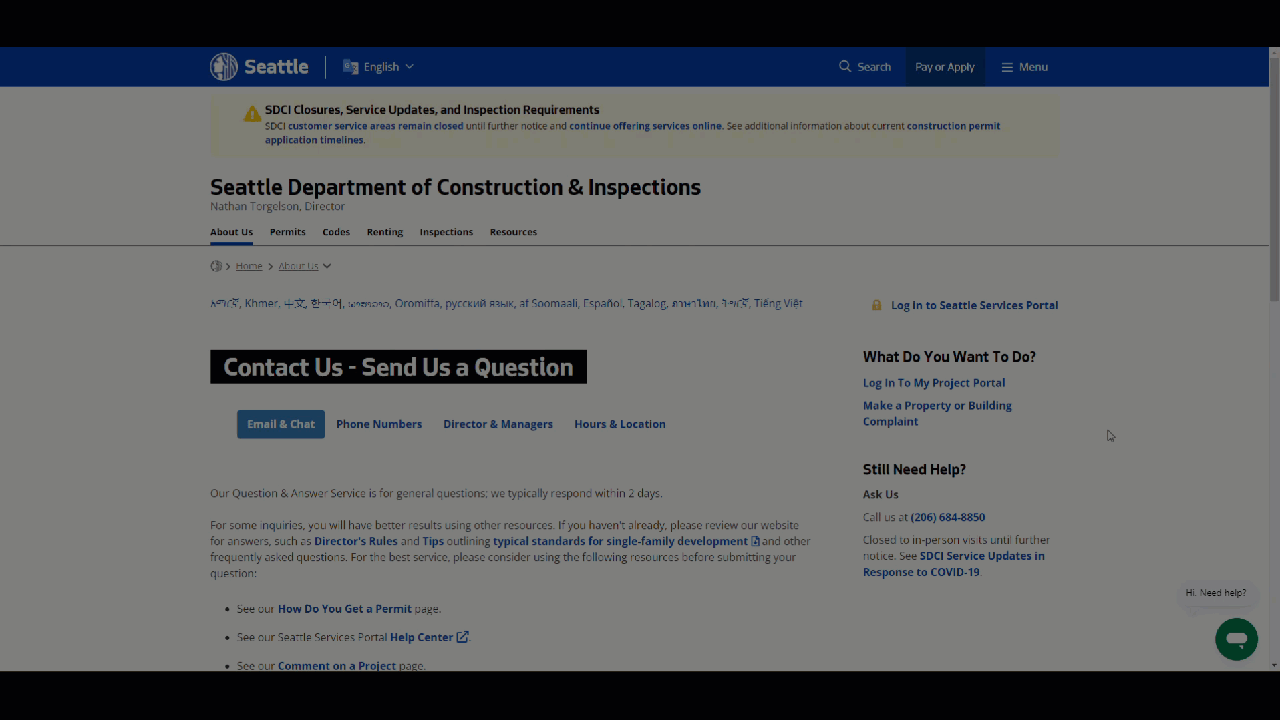The height and width of the screenshot is (720, 1280).
Task: Click the Pay or Apply button
Action: [x=945, y=67]
